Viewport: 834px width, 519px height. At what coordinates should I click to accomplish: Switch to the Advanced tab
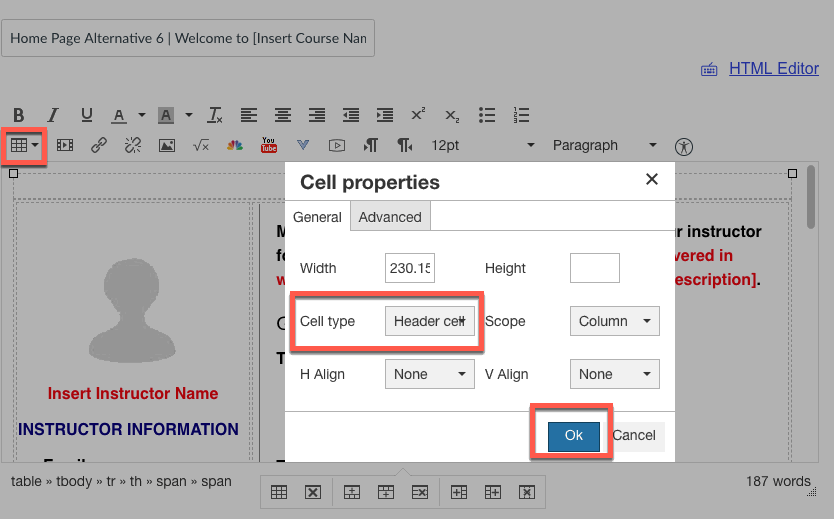(x=390, y=217)
